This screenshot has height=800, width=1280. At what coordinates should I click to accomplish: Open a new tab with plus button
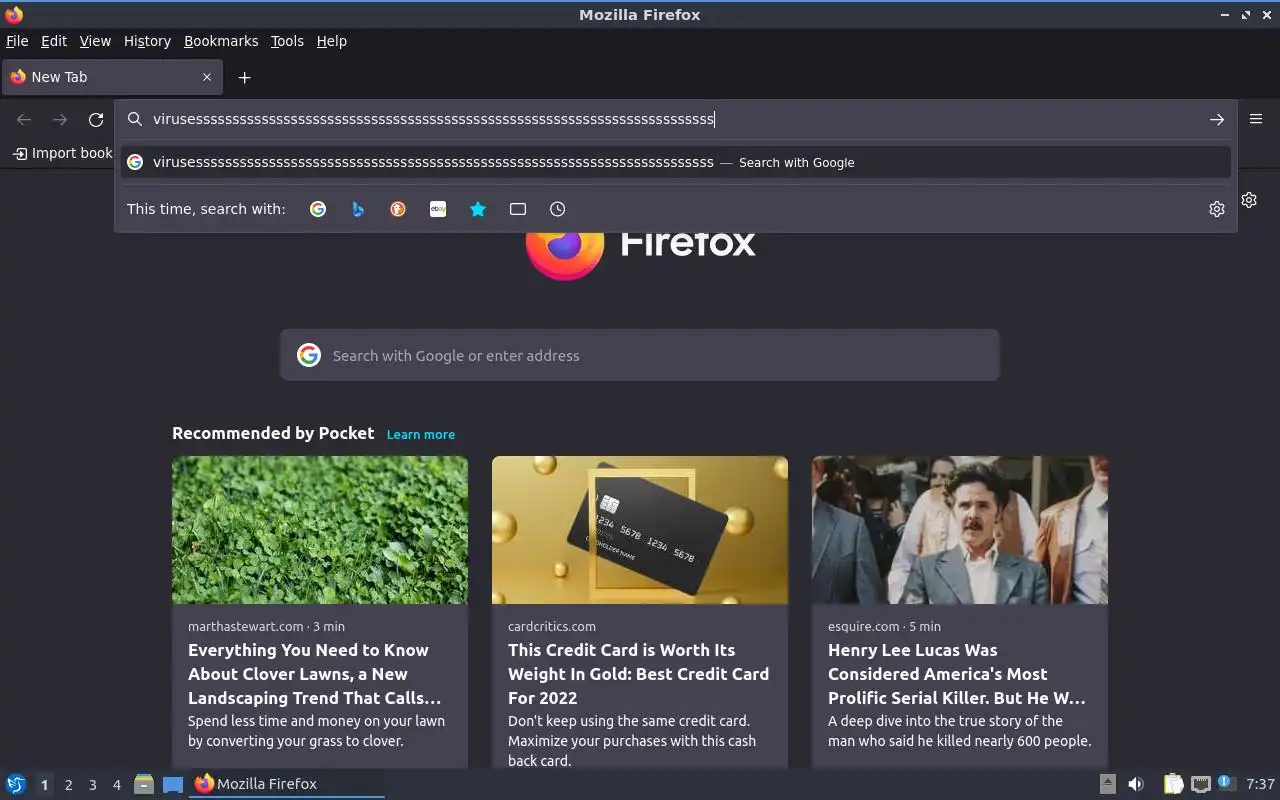(x=244, y=77)
